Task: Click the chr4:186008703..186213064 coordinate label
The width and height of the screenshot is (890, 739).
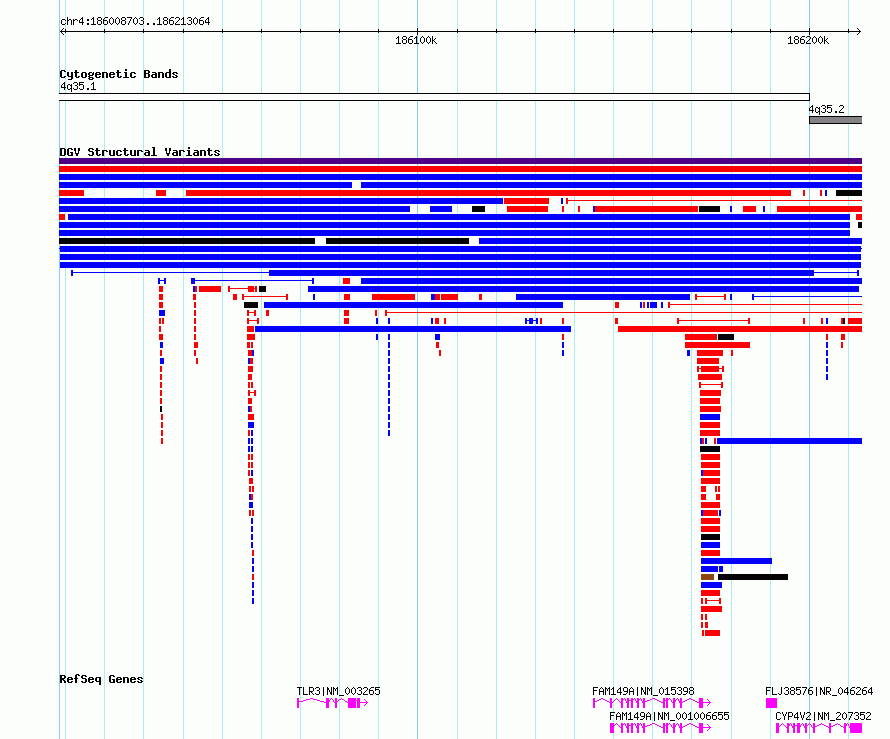Action: tap(135, 21)
